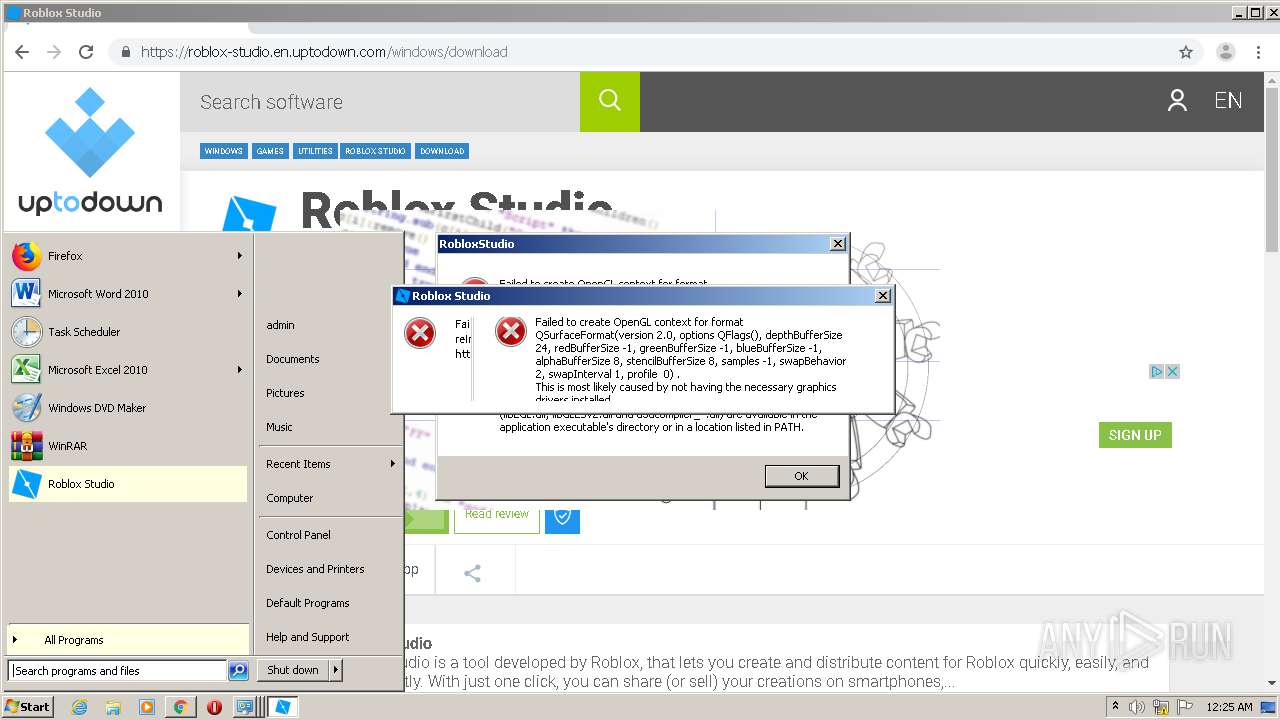Image resolution: width=1280 pixels, height=720 pixels.
Task: Click the ROBLOX STUDIO breadcrumb tag
Action: [x=376, y=151]
